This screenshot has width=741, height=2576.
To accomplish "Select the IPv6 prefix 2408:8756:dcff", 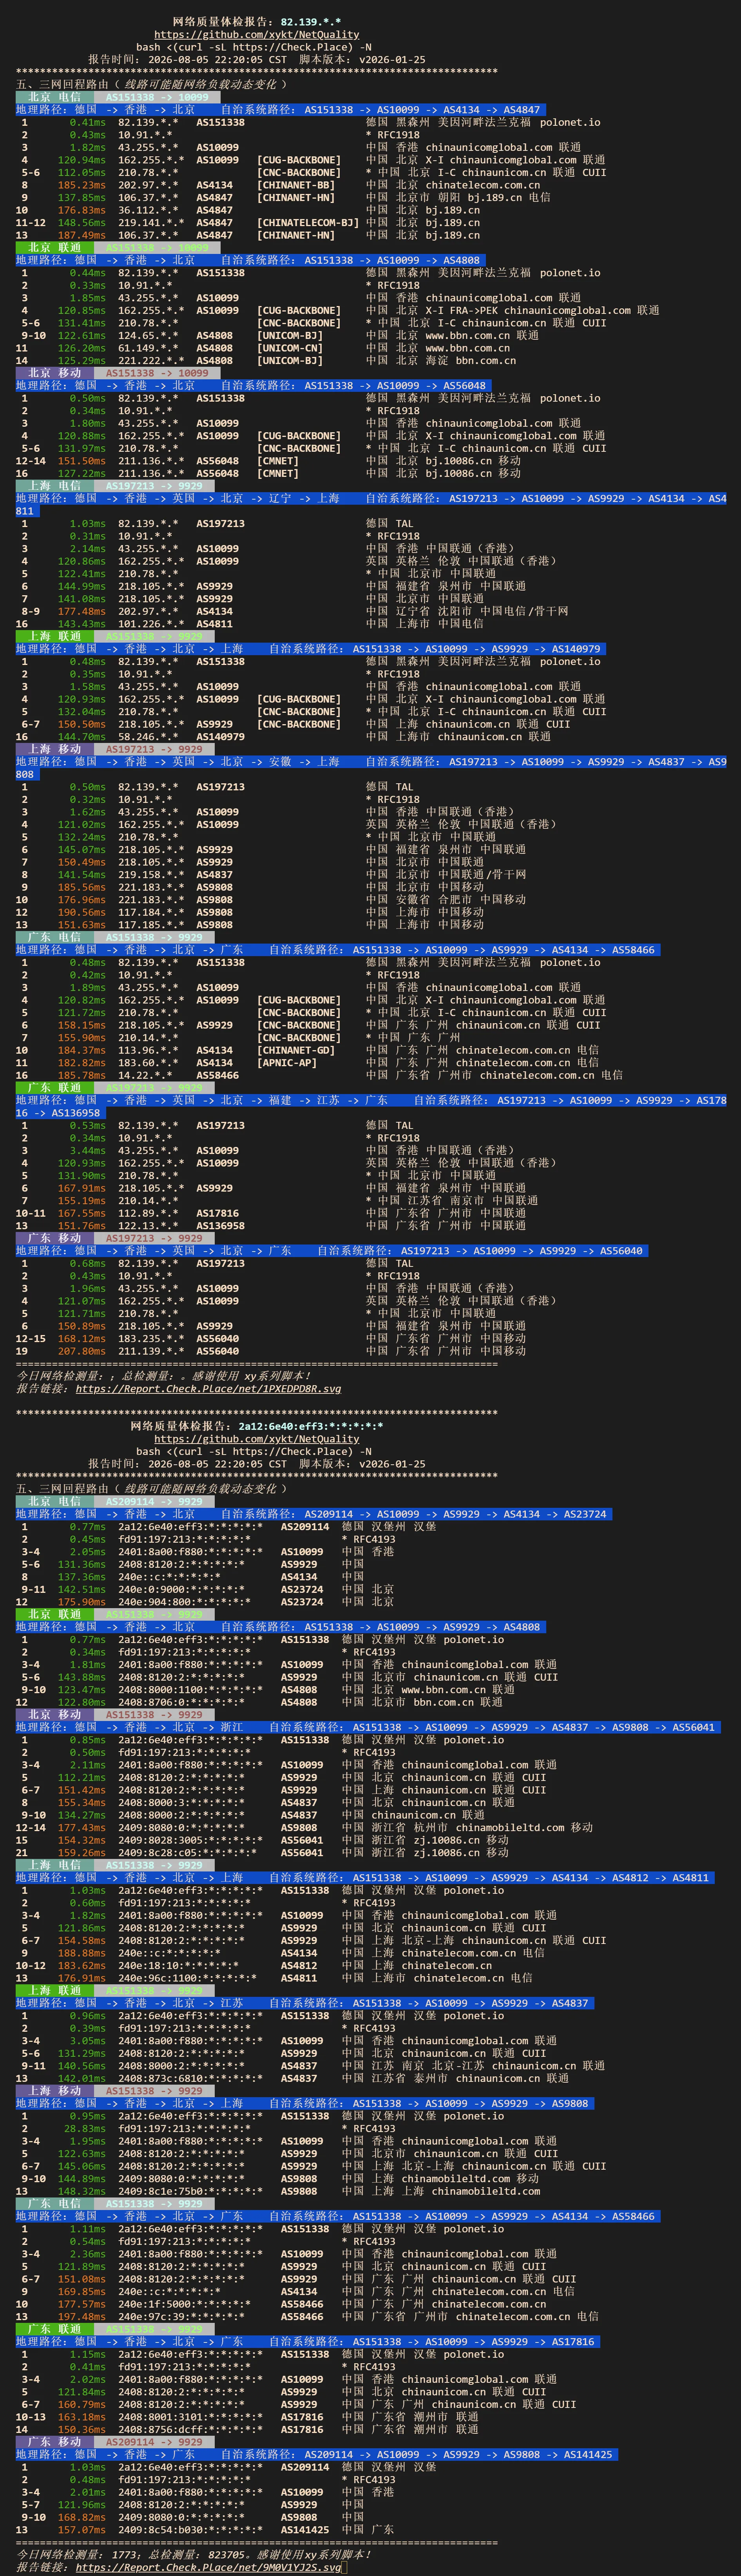I will click(160, 2430).
